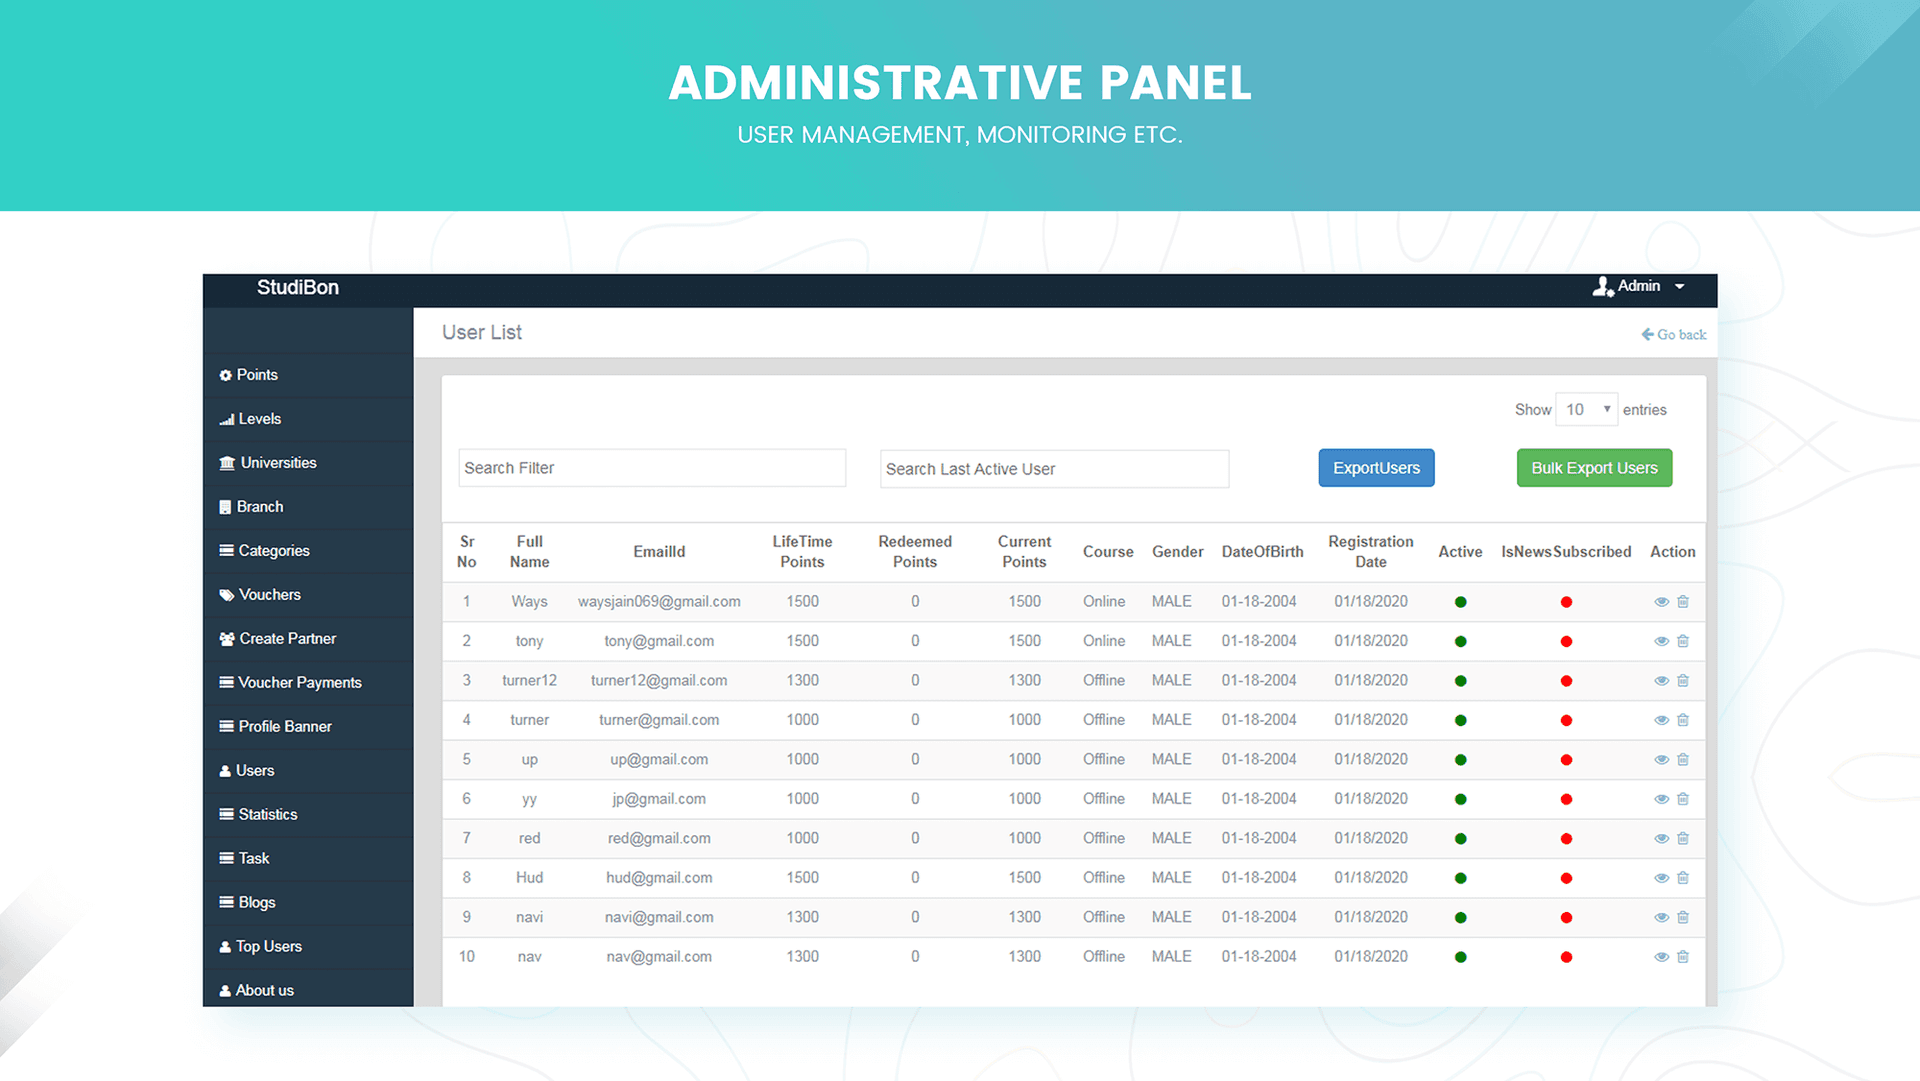The image size is (1920, 1081).
Task: View details of user red (eye icon)
Action: coord(1661,839)
